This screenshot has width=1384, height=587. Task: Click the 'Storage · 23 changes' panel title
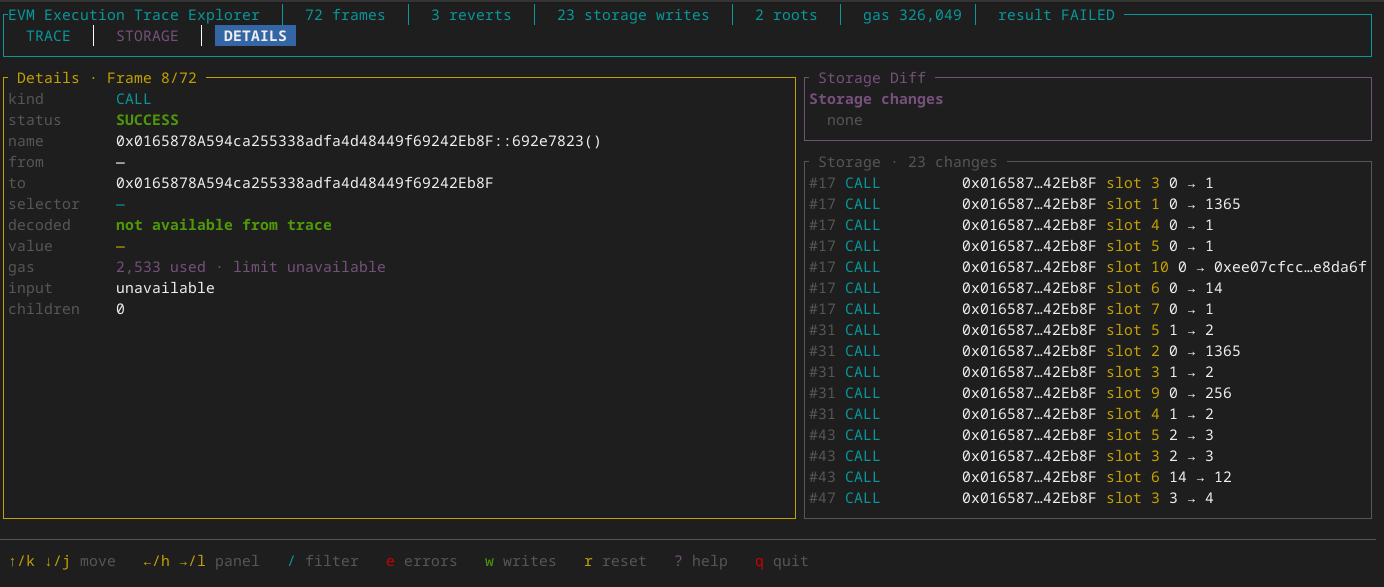pyautogui.click(x=908, y=162)
